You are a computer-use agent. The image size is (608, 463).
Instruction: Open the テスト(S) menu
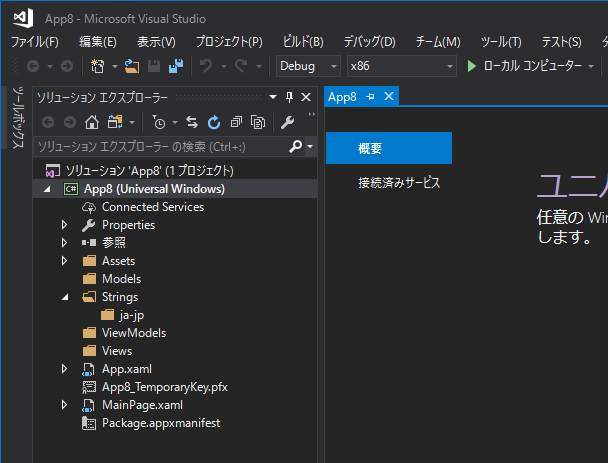tap(561, 41)
